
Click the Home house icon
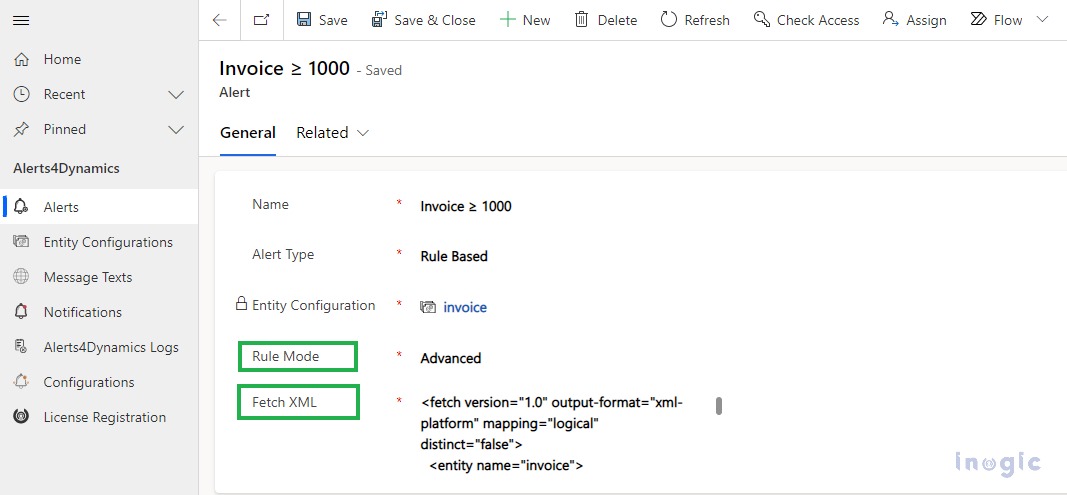click(21, 59)
